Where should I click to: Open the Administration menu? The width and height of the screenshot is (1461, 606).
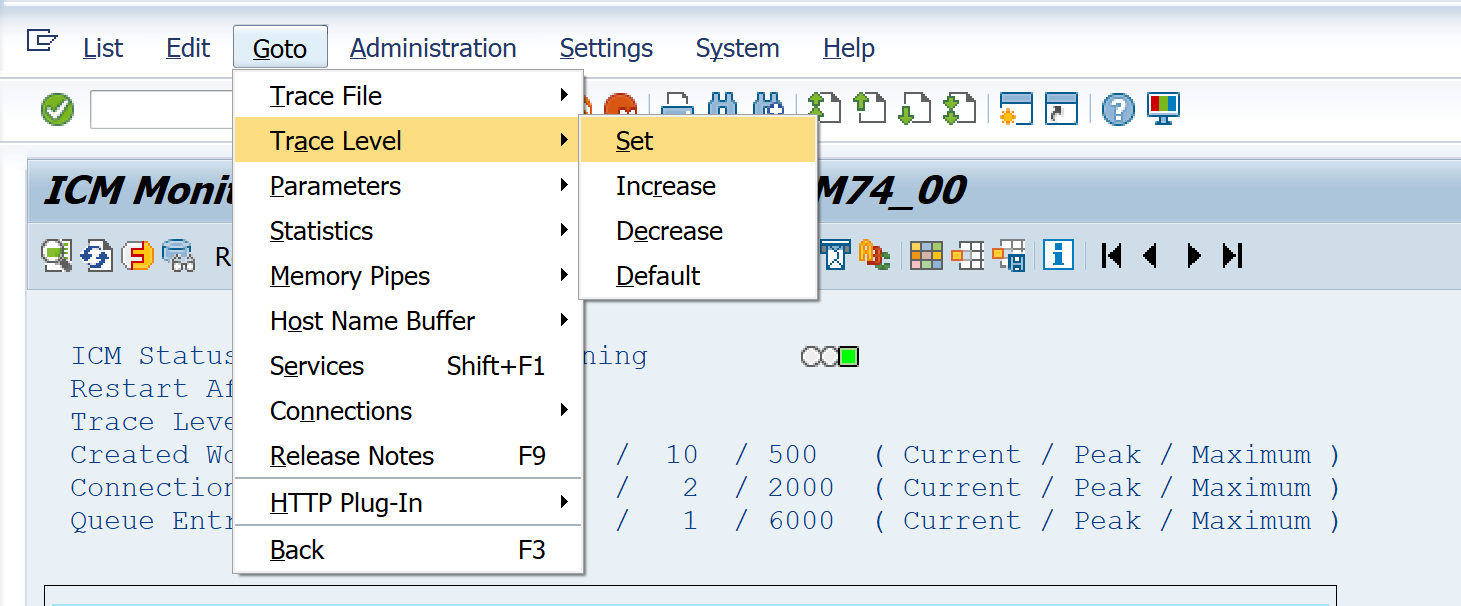point(433,48)
